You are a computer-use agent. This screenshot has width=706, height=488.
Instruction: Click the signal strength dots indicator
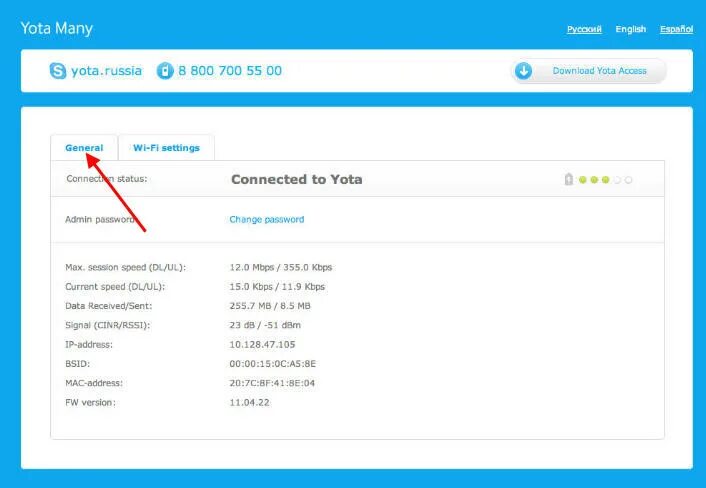point(606,180)
